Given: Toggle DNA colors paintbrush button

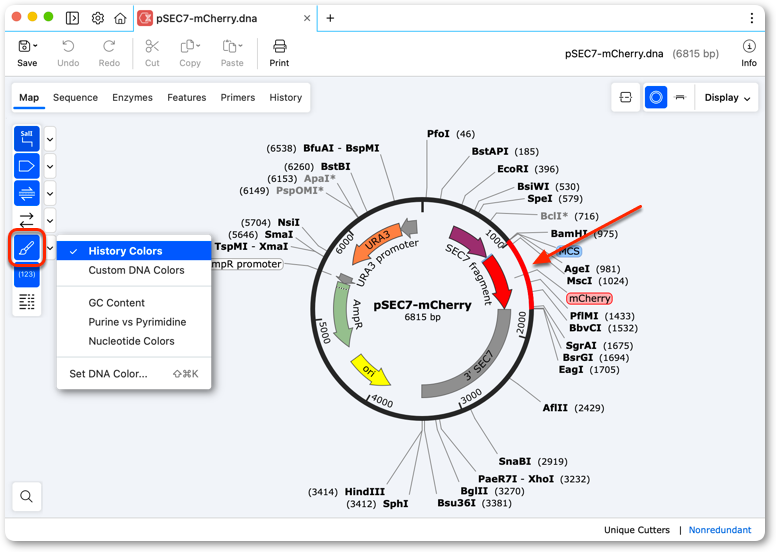Looking at the screenshot, I should tap(27, 248).
